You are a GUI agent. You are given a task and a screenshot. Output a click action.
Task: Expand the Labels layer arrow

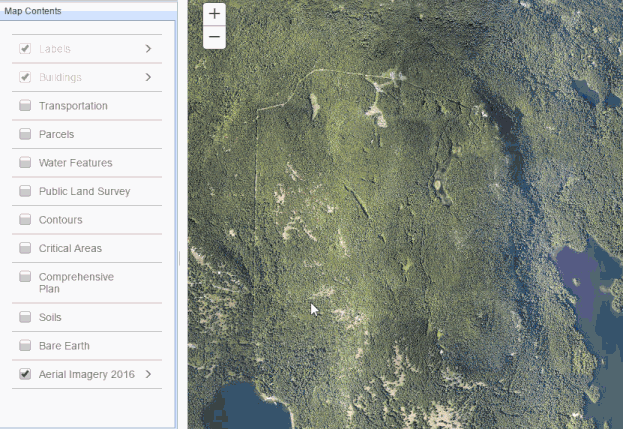coord(148,48)
